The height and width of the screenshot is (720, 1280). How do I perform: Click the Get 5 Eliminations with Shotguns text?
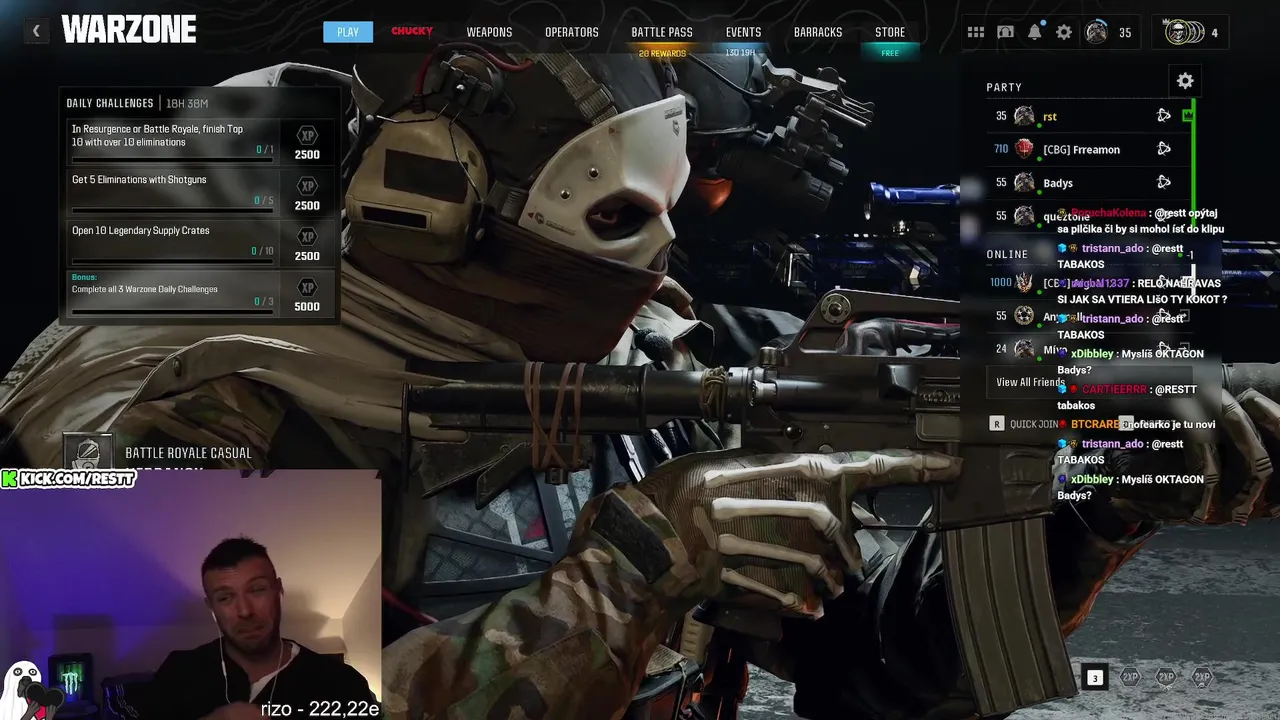139,180
